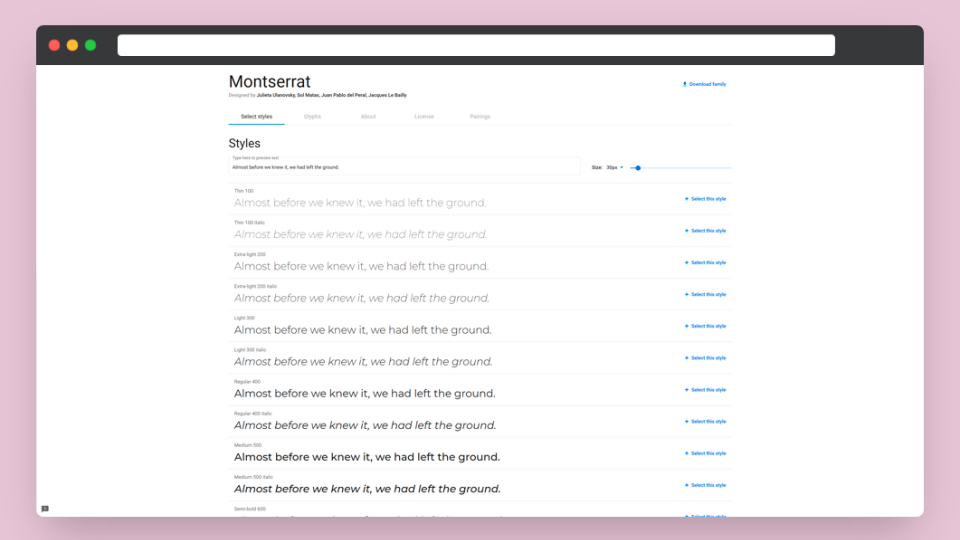Click the Light 300 label
Viewport: 960px width, 540px height.
coord(244,318)
